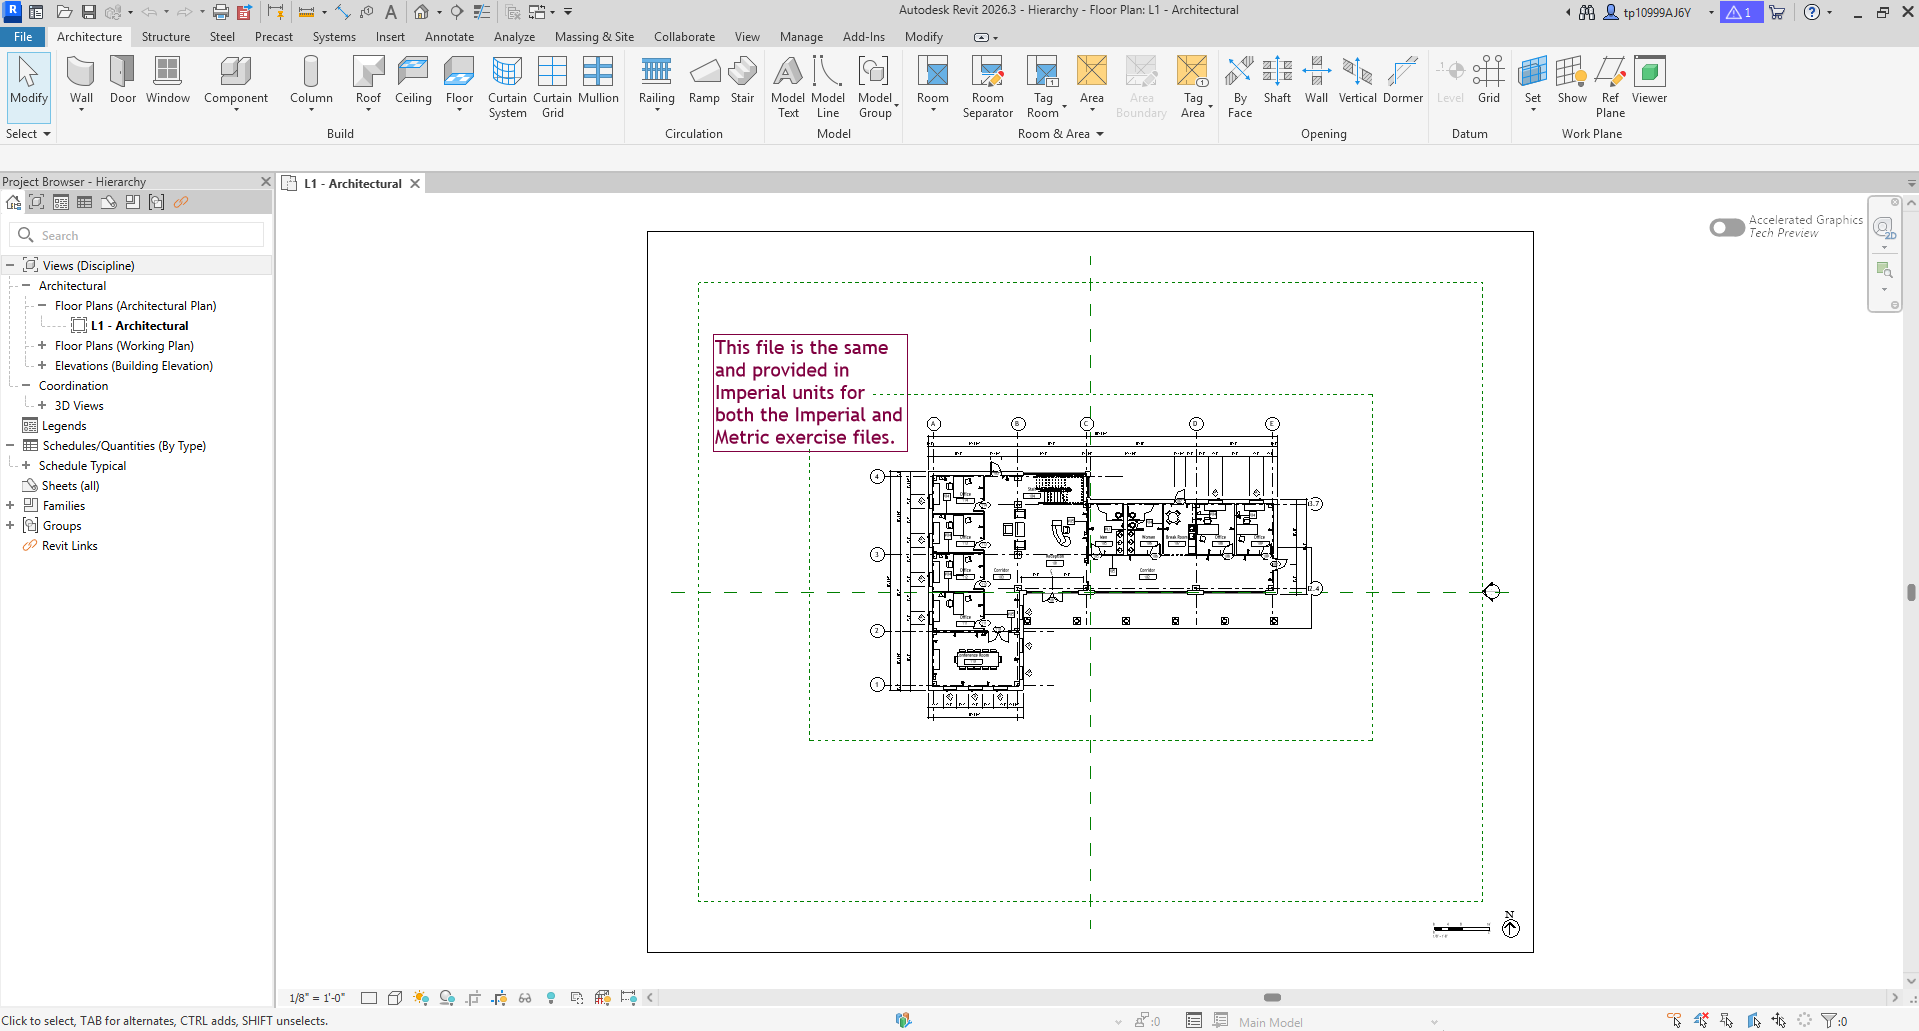Viewport: 1919px width, 1031px height.
Task: Select the Dormer opening tool
Action: (1403, 80)
